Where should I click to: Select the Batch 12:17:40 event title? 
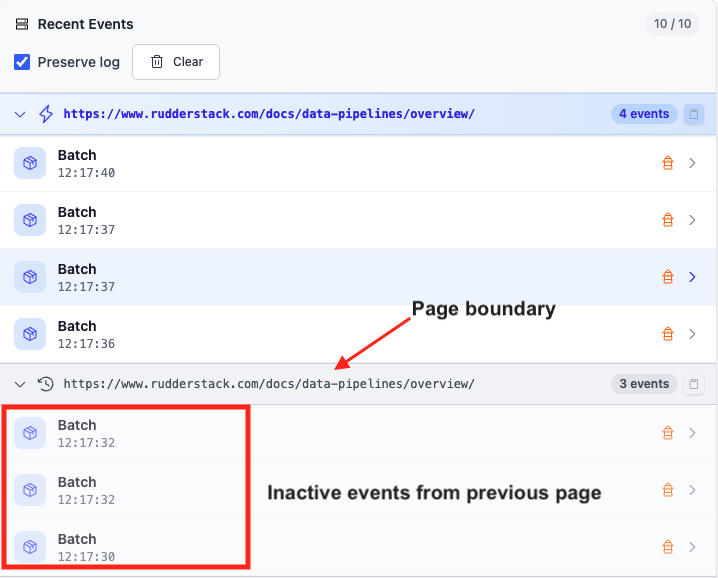(x=77, y=155)
